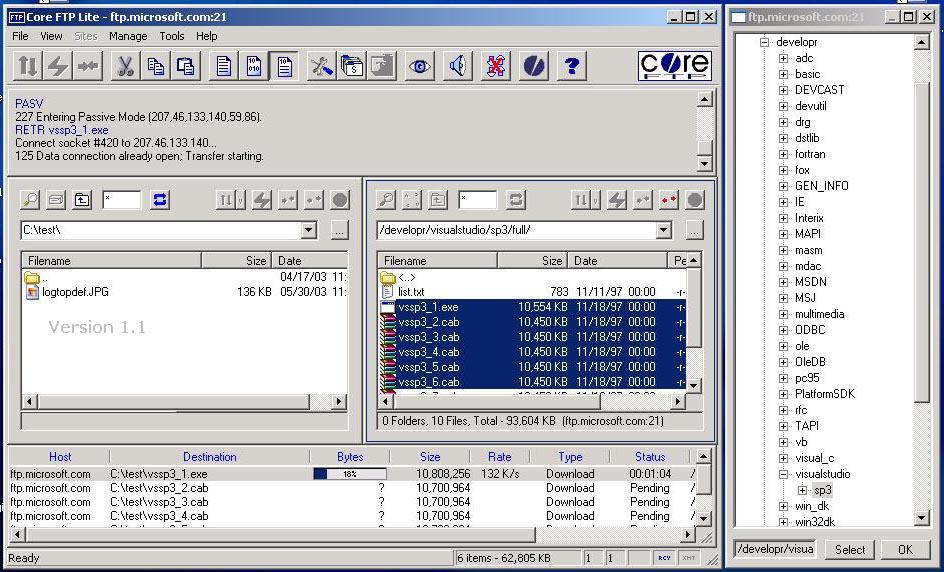Click the Cut scissors toolbar icon
The image size is (944, 572).
[x=125, y=66]
